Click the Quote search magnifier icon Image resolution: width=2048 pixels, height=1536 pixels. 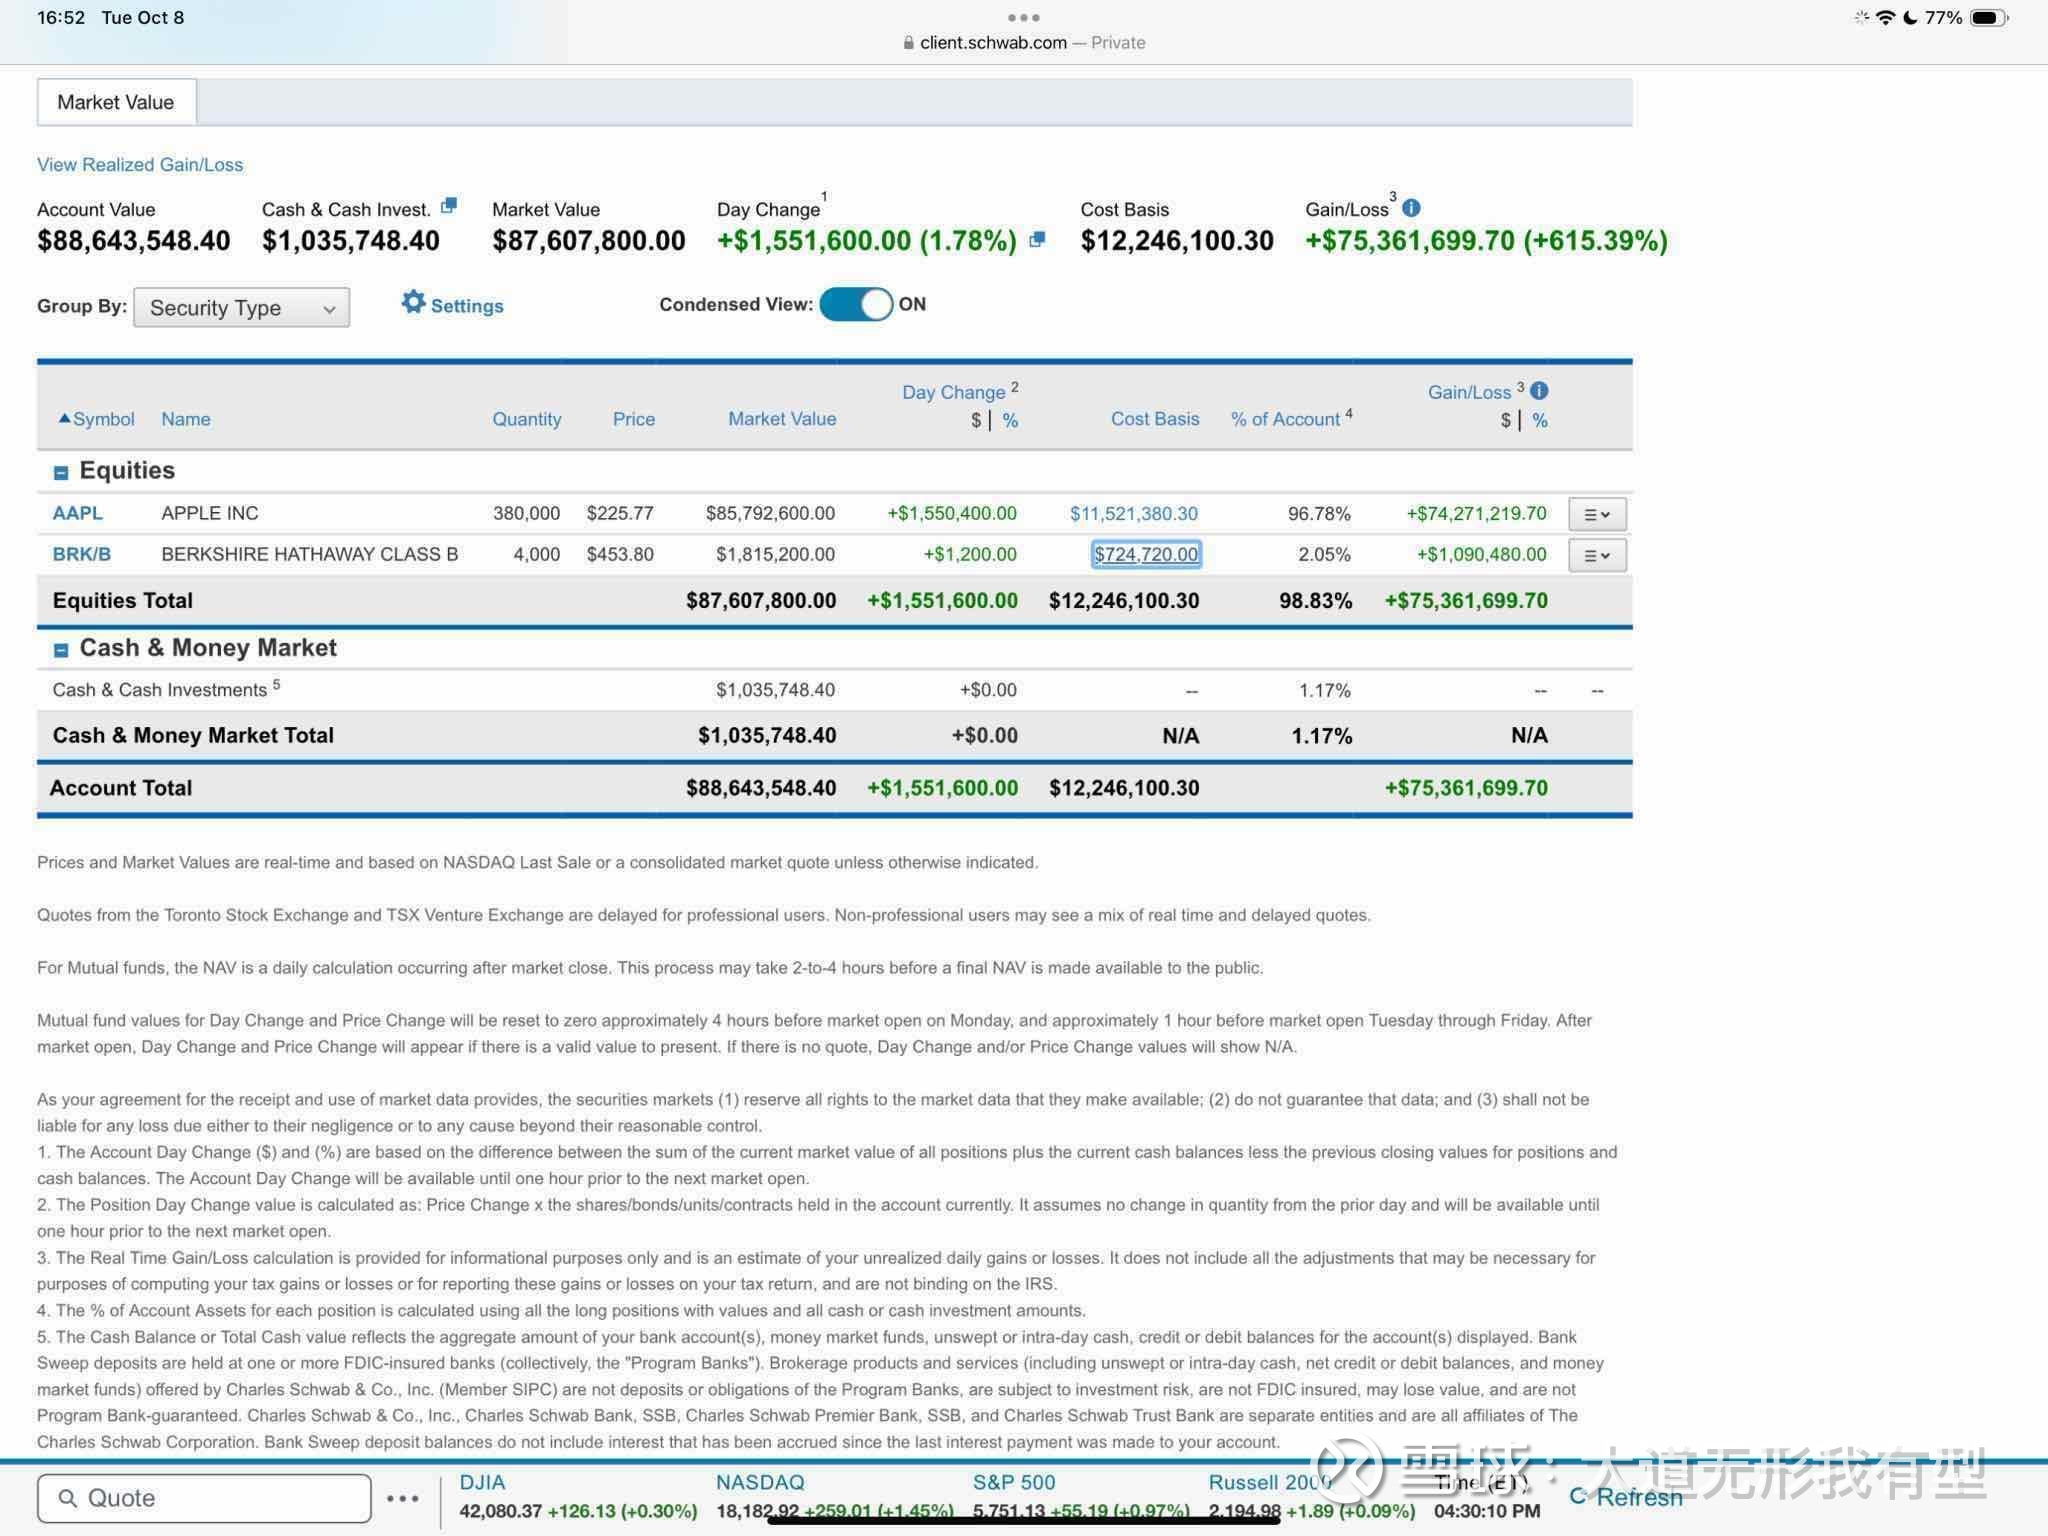[68, 1497]
